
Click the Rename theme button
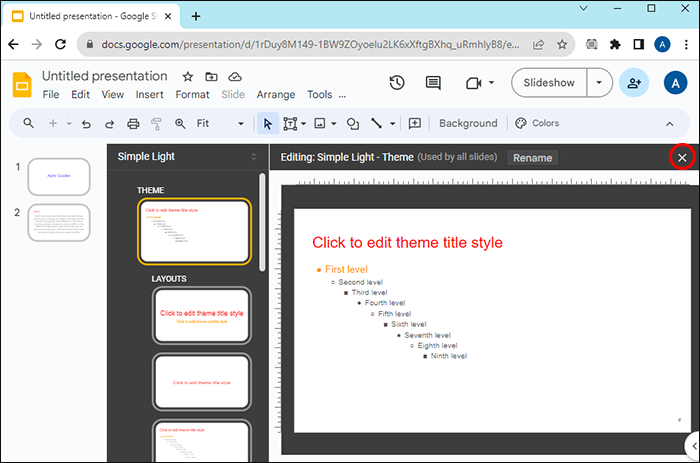533,158
